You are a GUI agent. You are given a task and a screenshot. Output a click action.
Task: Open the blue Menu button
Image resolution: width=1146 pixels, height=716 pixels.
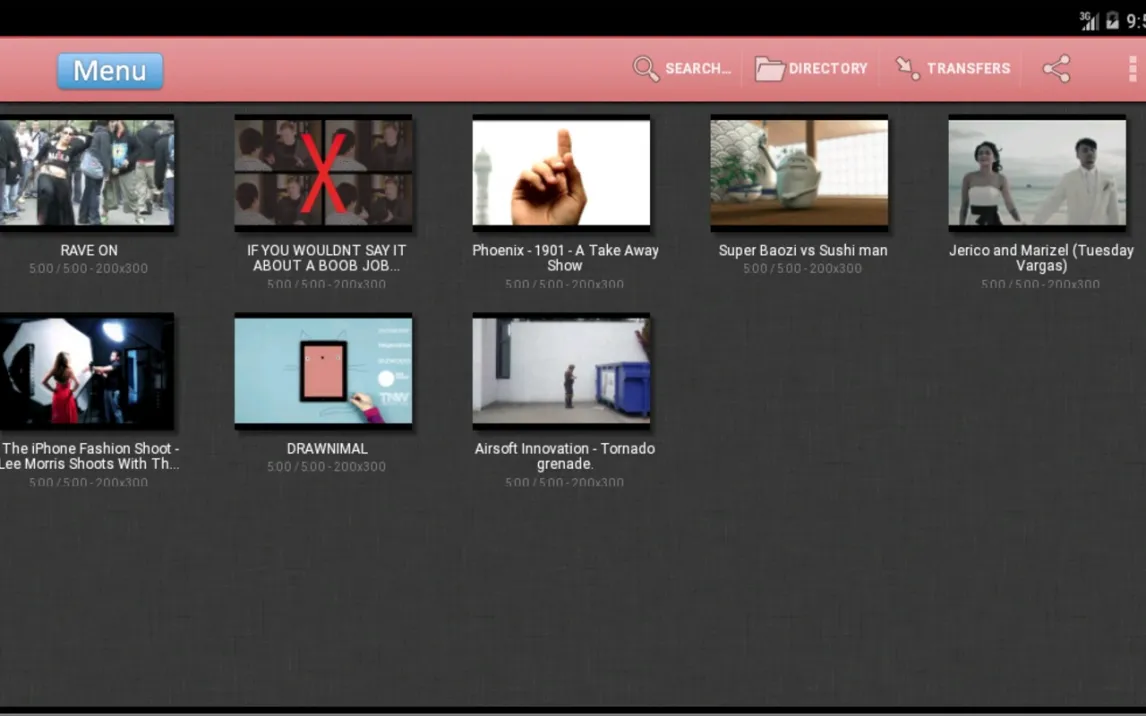pyautogui.click(x=110, y=71)
